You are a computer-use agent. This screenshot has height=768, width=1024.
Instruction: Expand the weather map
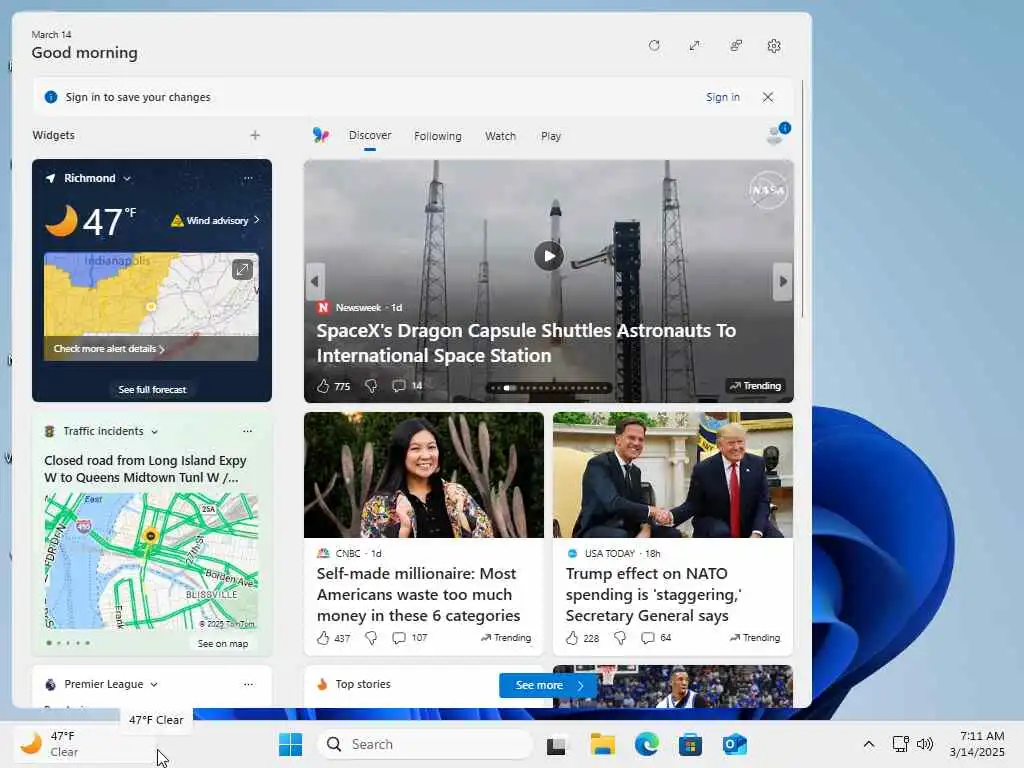[x=242, y=269]
